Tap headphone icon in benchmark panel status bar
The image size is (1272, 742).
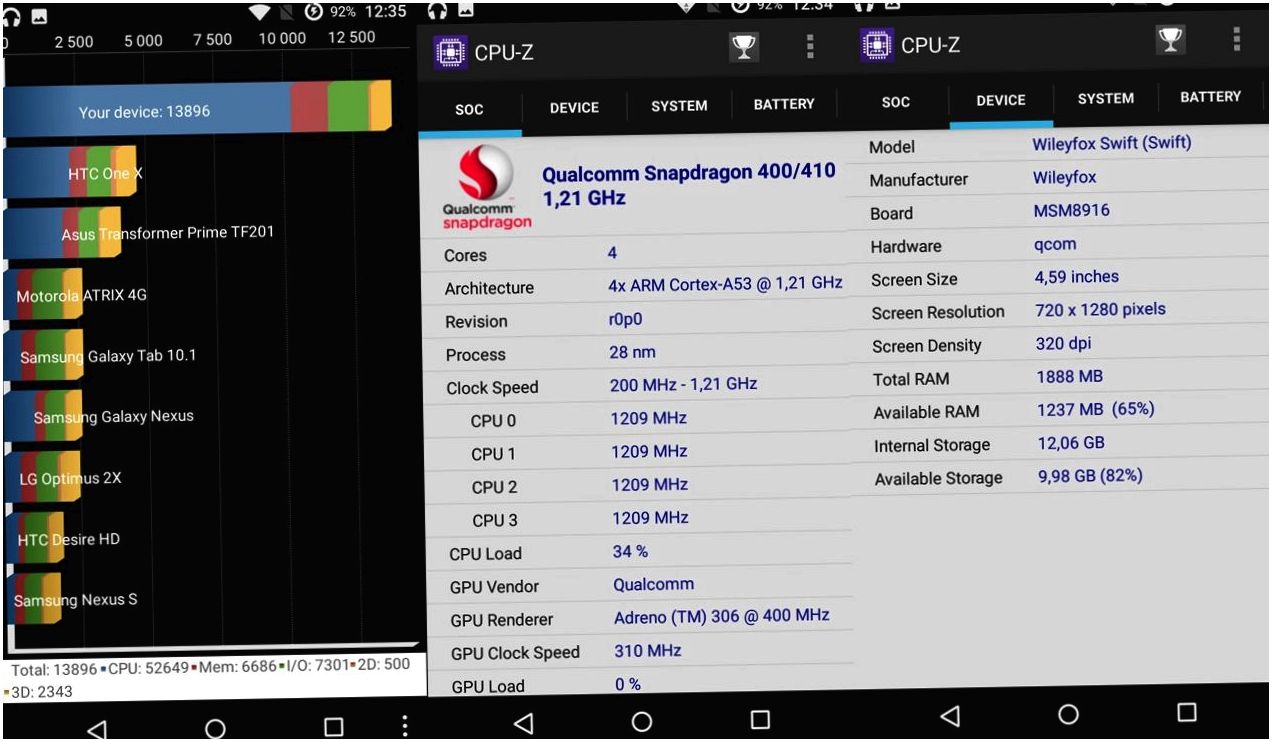pyautogui.click(x=12, y=15)
